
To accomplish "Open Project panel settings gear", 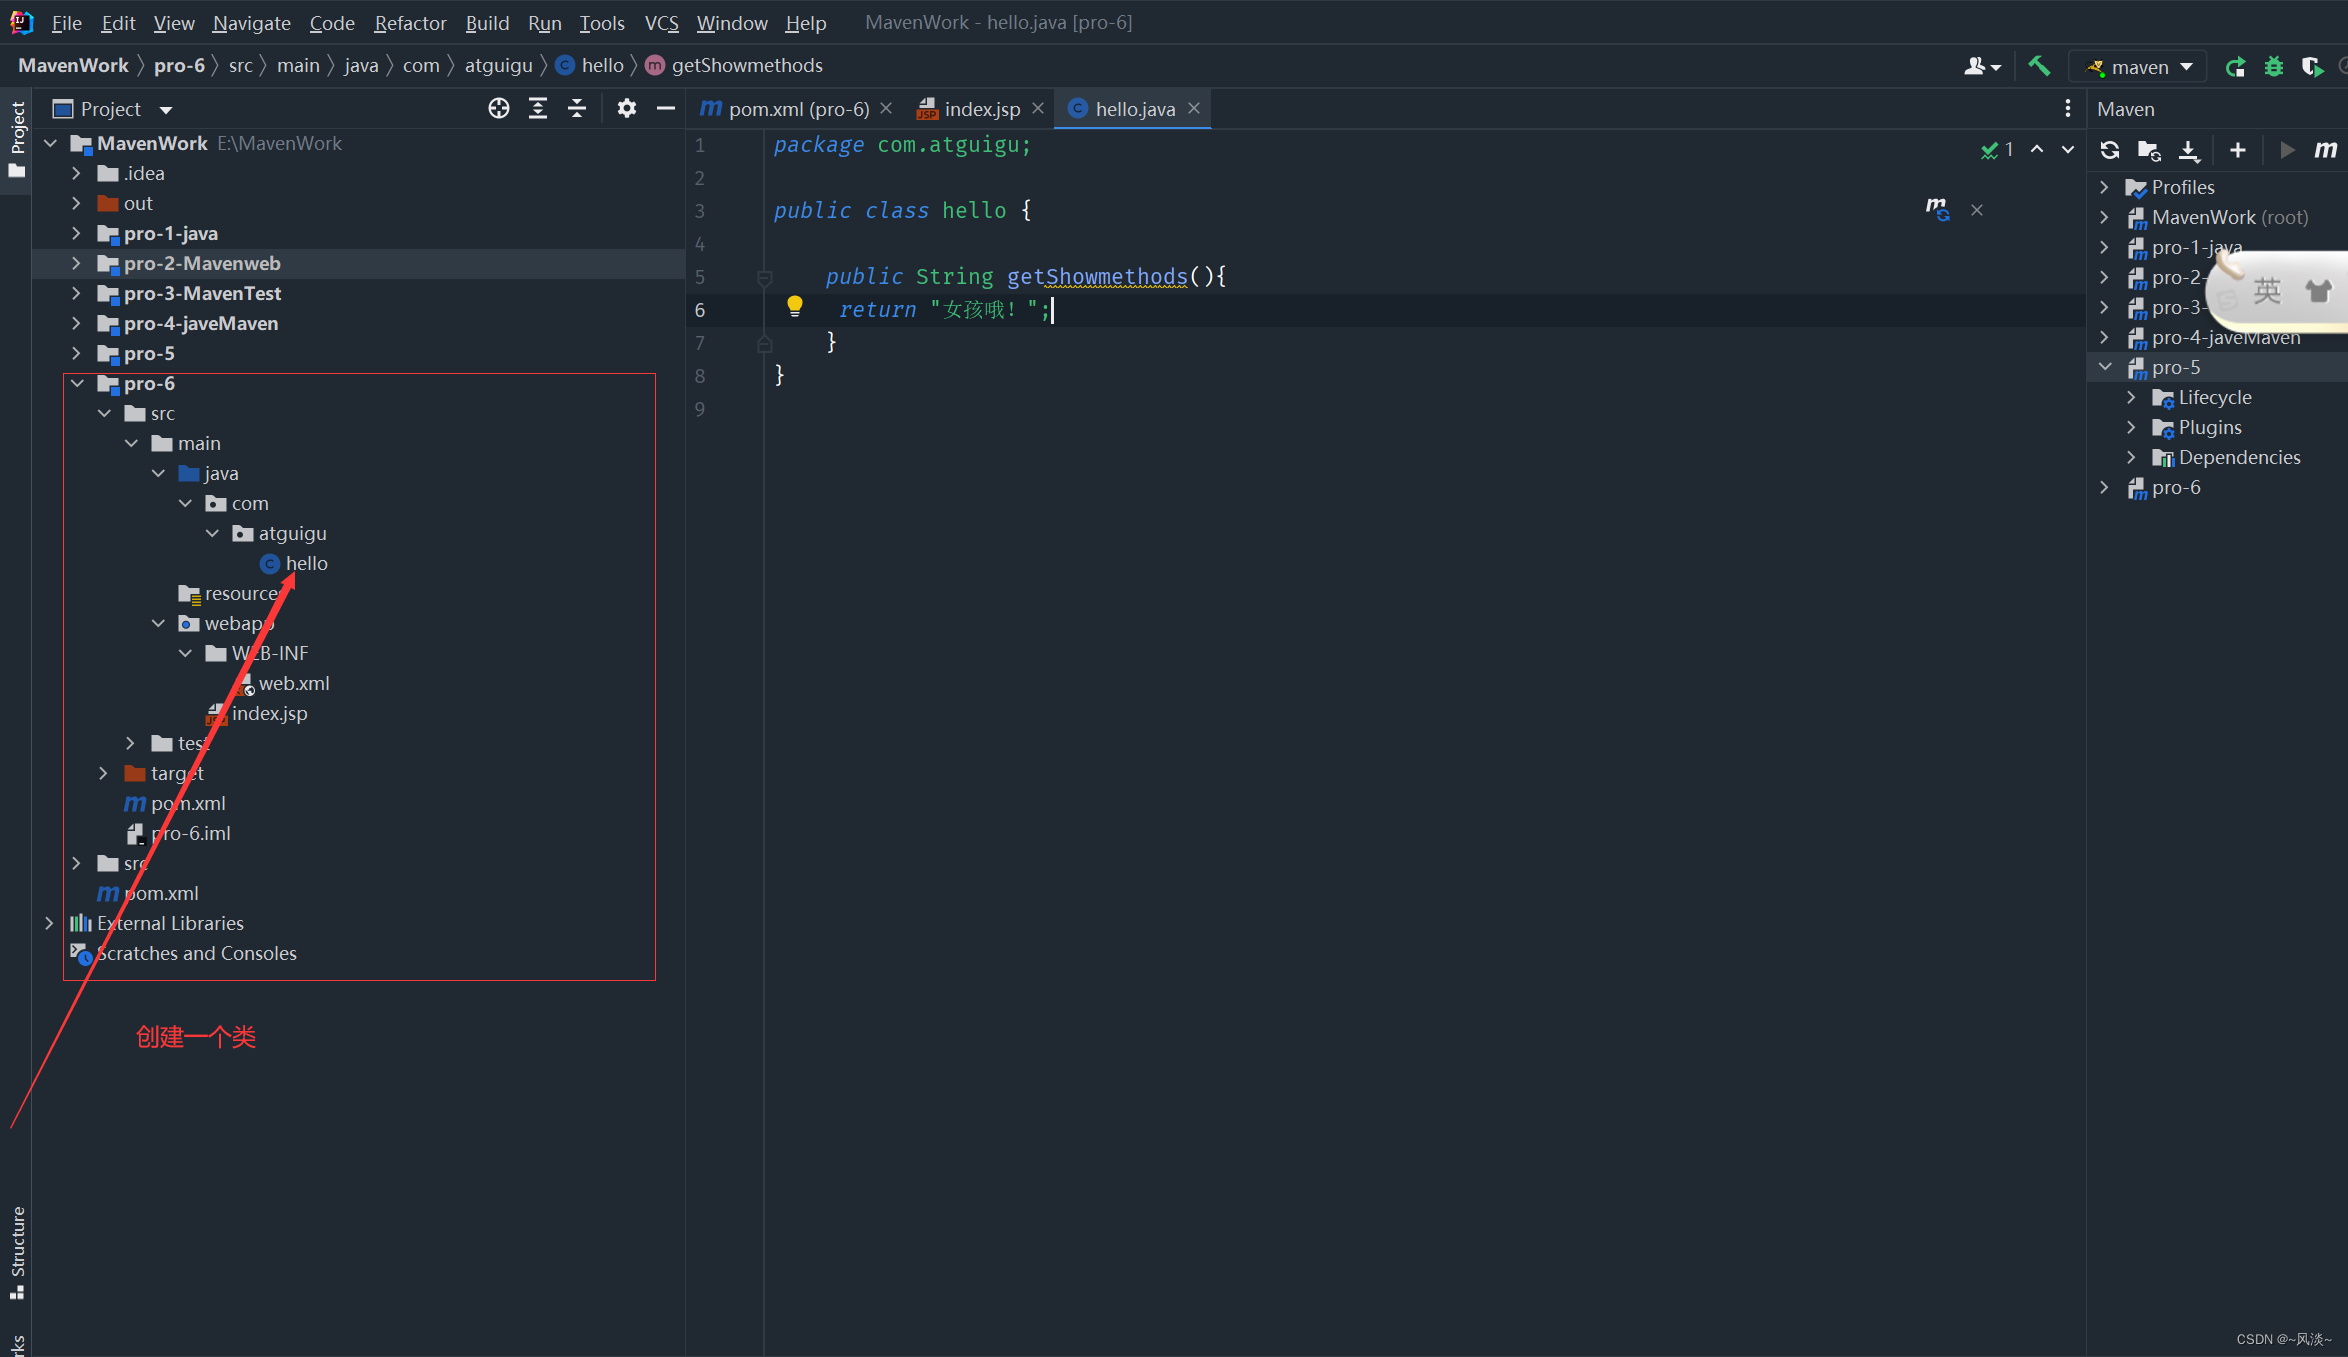I will [x=626, y=108].
